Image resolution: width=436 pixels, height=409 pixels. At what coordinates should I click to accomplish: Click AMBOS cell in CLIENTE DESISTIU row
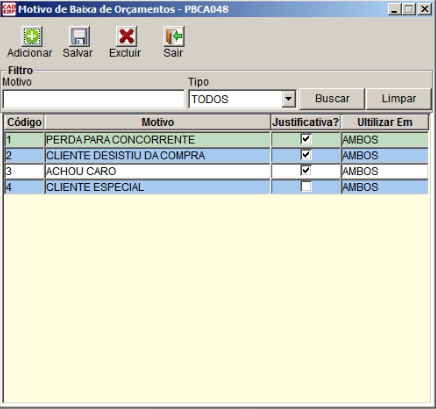tap(385, 155)
